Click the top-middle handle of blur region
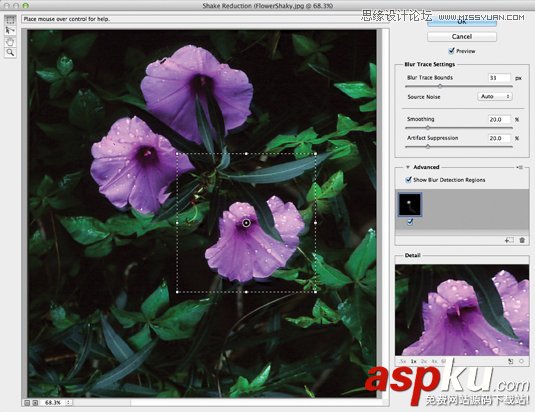535x412 pixels. 246,153
